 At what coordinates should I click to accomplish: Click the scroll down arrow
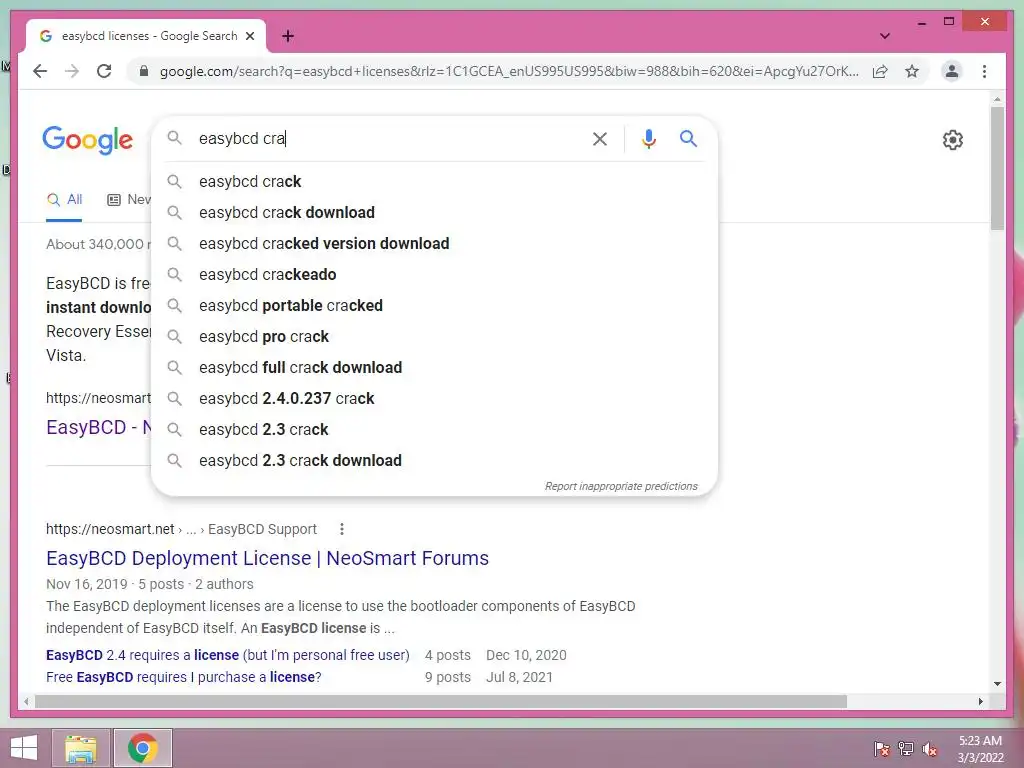[997, 684]
